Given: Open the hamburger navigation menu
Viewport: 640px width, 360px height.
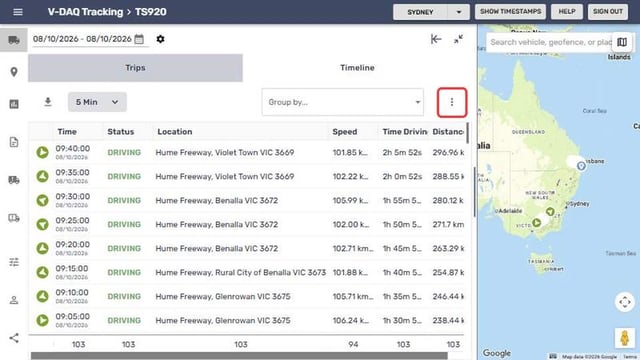Looking at the screenshot, I should pyautogui.click(x=18, y=12).
